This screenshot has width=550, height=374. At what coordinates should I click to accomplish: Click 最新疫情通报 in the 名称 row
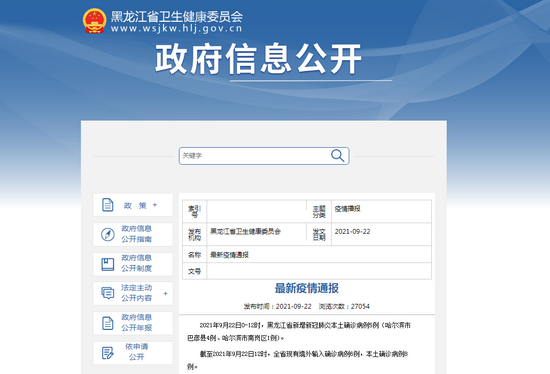click(x=229, y=255)
